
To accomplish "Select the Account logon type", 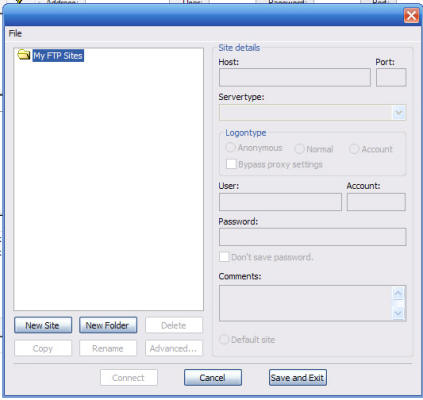I will (354, 149).
